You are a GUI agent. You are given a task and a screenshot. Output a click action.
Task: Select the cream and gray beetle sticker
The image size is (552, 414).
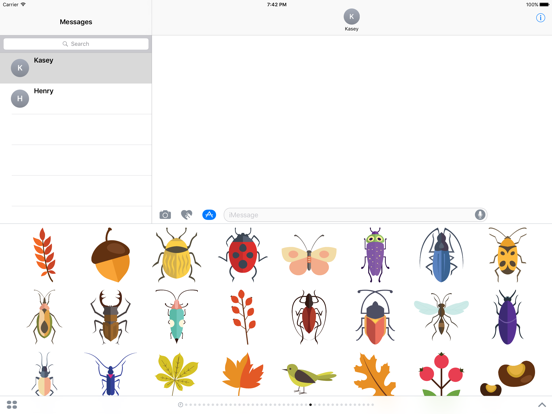[44, 374]
